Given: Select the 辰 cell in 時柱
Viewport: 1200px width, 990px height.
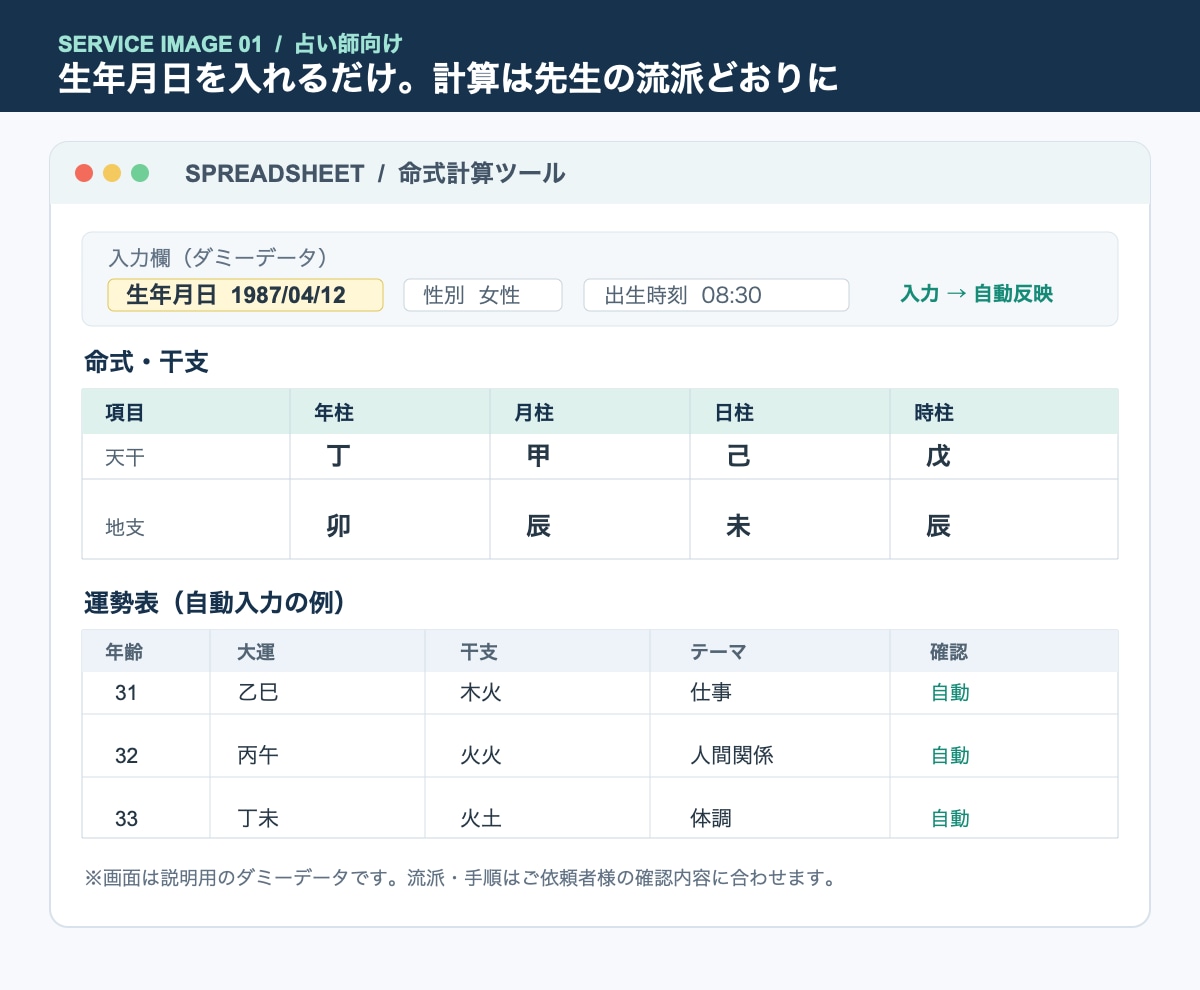Looking at the screenshot, I should 1004,519.
